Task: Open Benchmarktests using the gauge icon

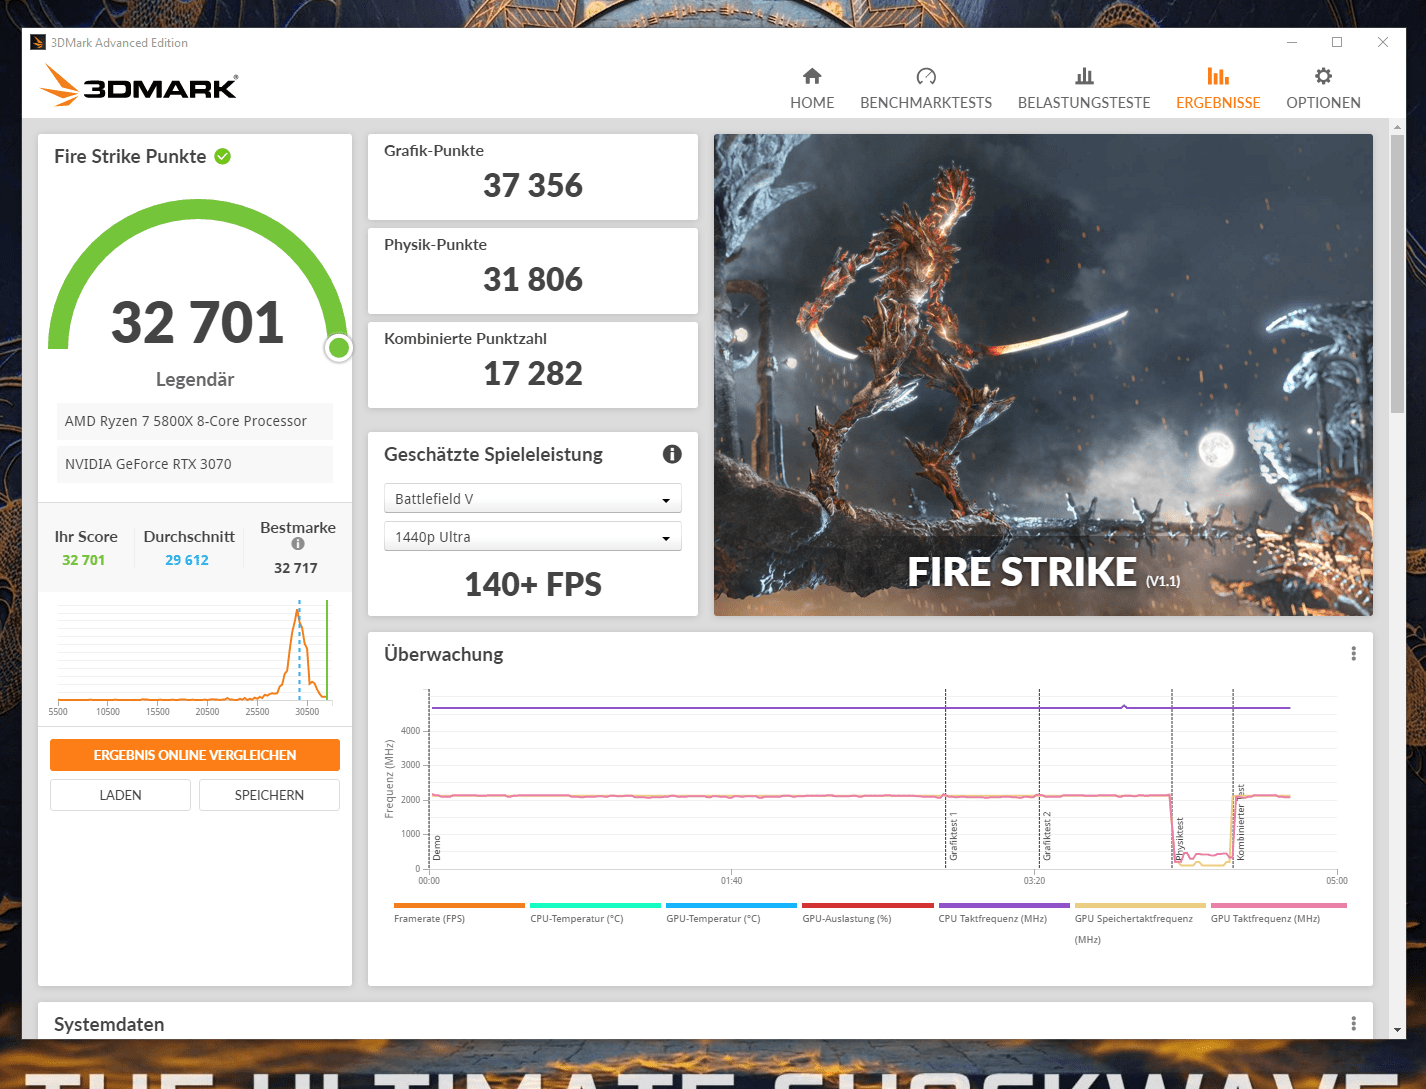Action: coord(926,77)
